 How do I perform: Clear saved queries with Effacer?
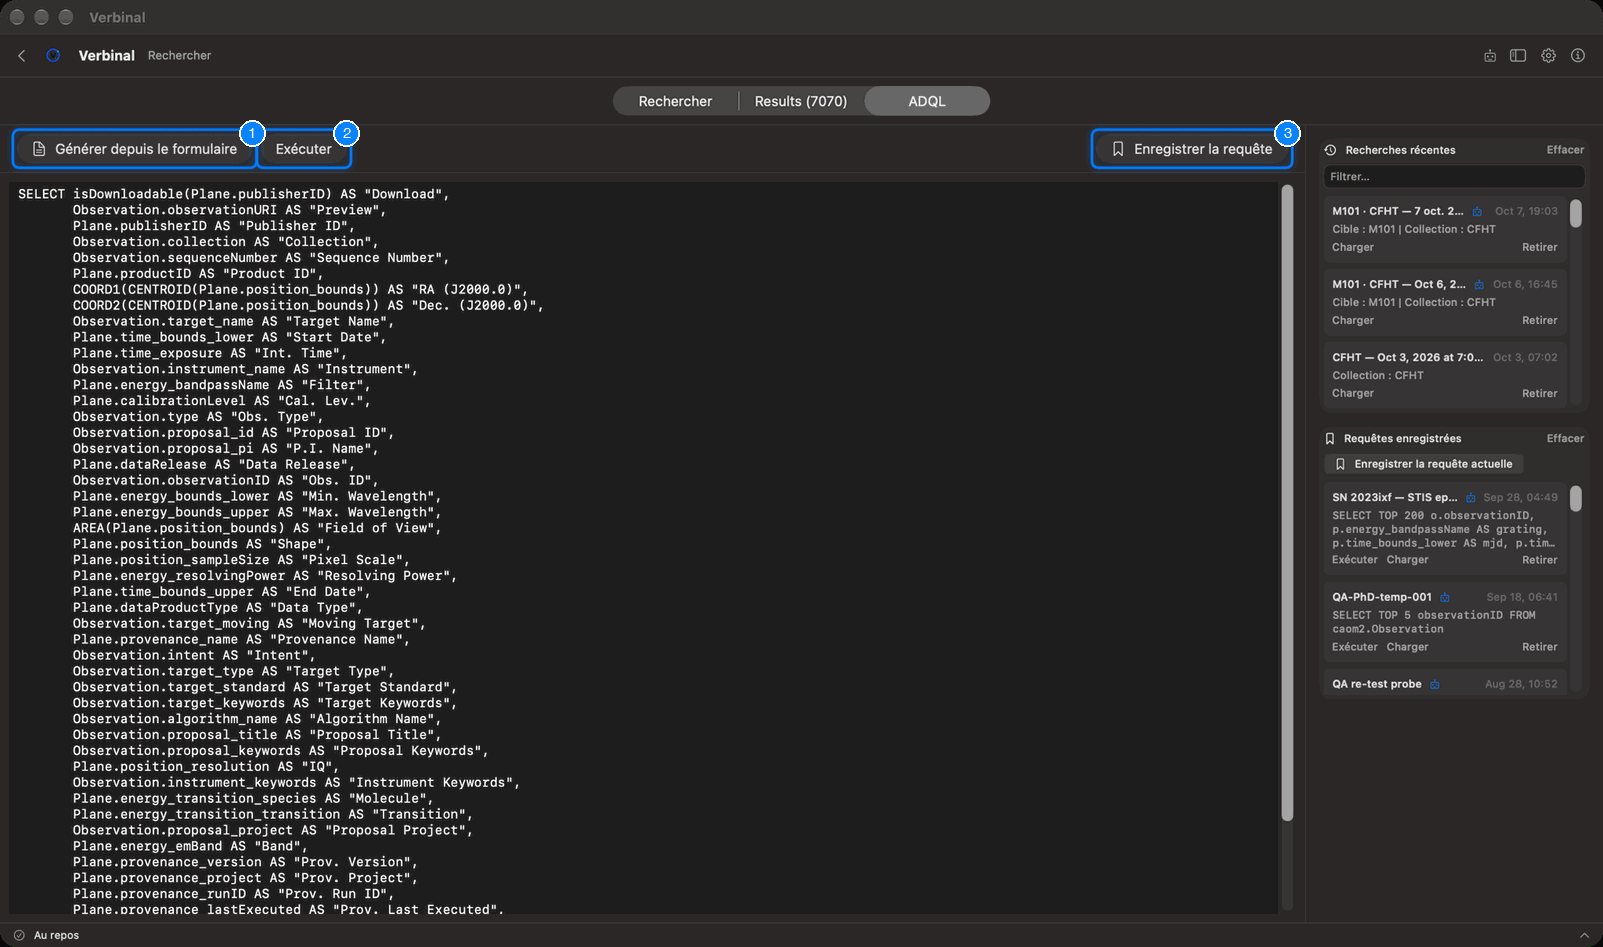coord(1565,438)
